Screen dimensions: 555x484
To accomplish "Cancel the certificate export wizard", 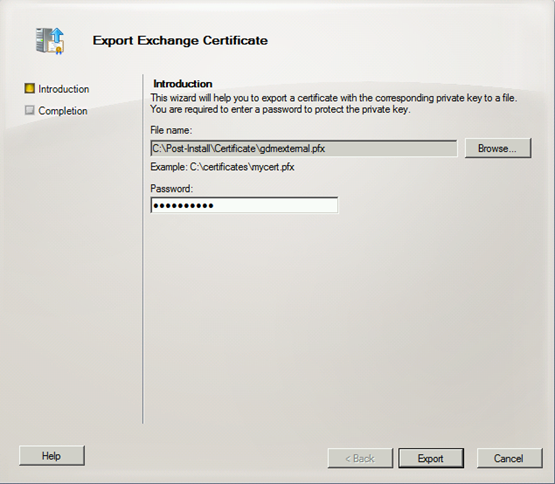I will pos(509,458).
